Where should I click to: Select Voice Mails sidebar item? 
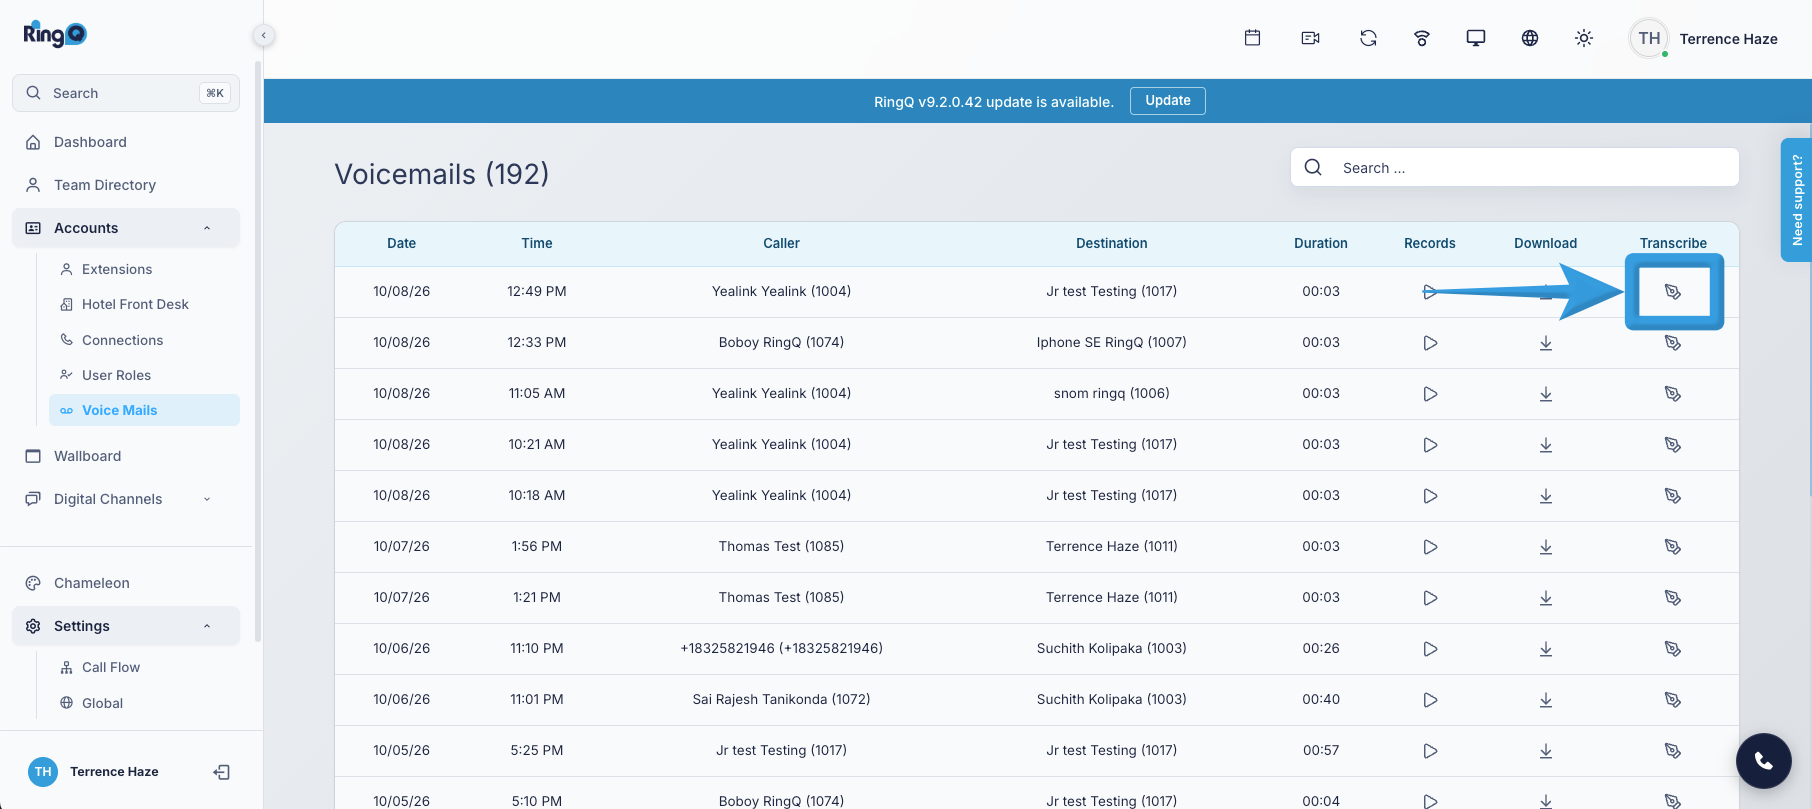point(144,410)
